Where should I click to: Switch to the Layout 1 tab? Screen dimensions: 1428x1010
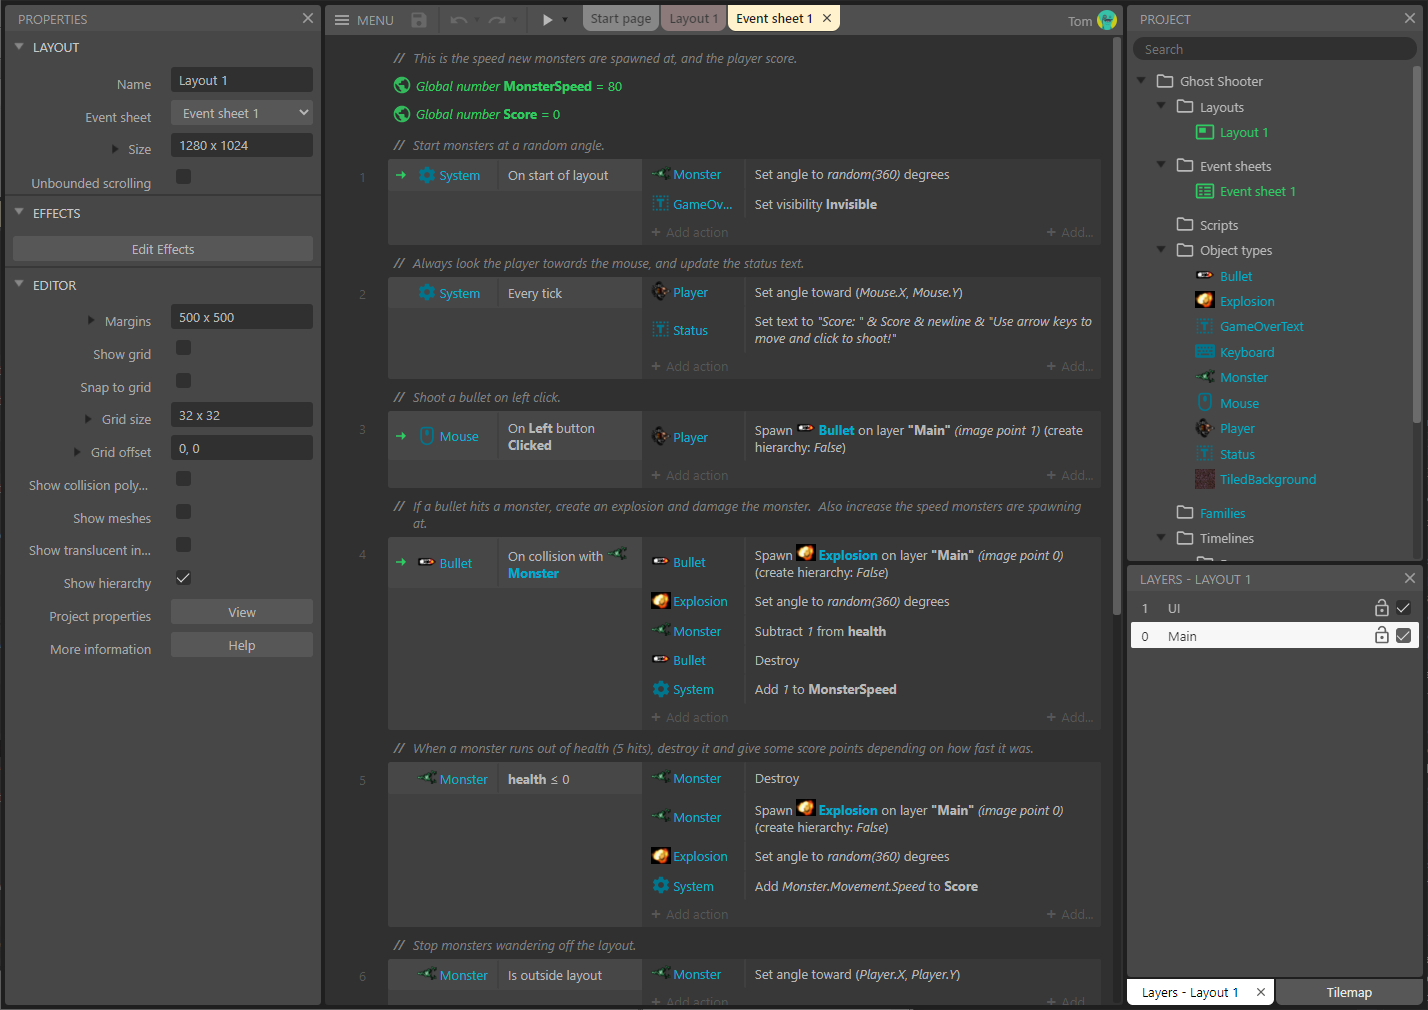(693, 17)
